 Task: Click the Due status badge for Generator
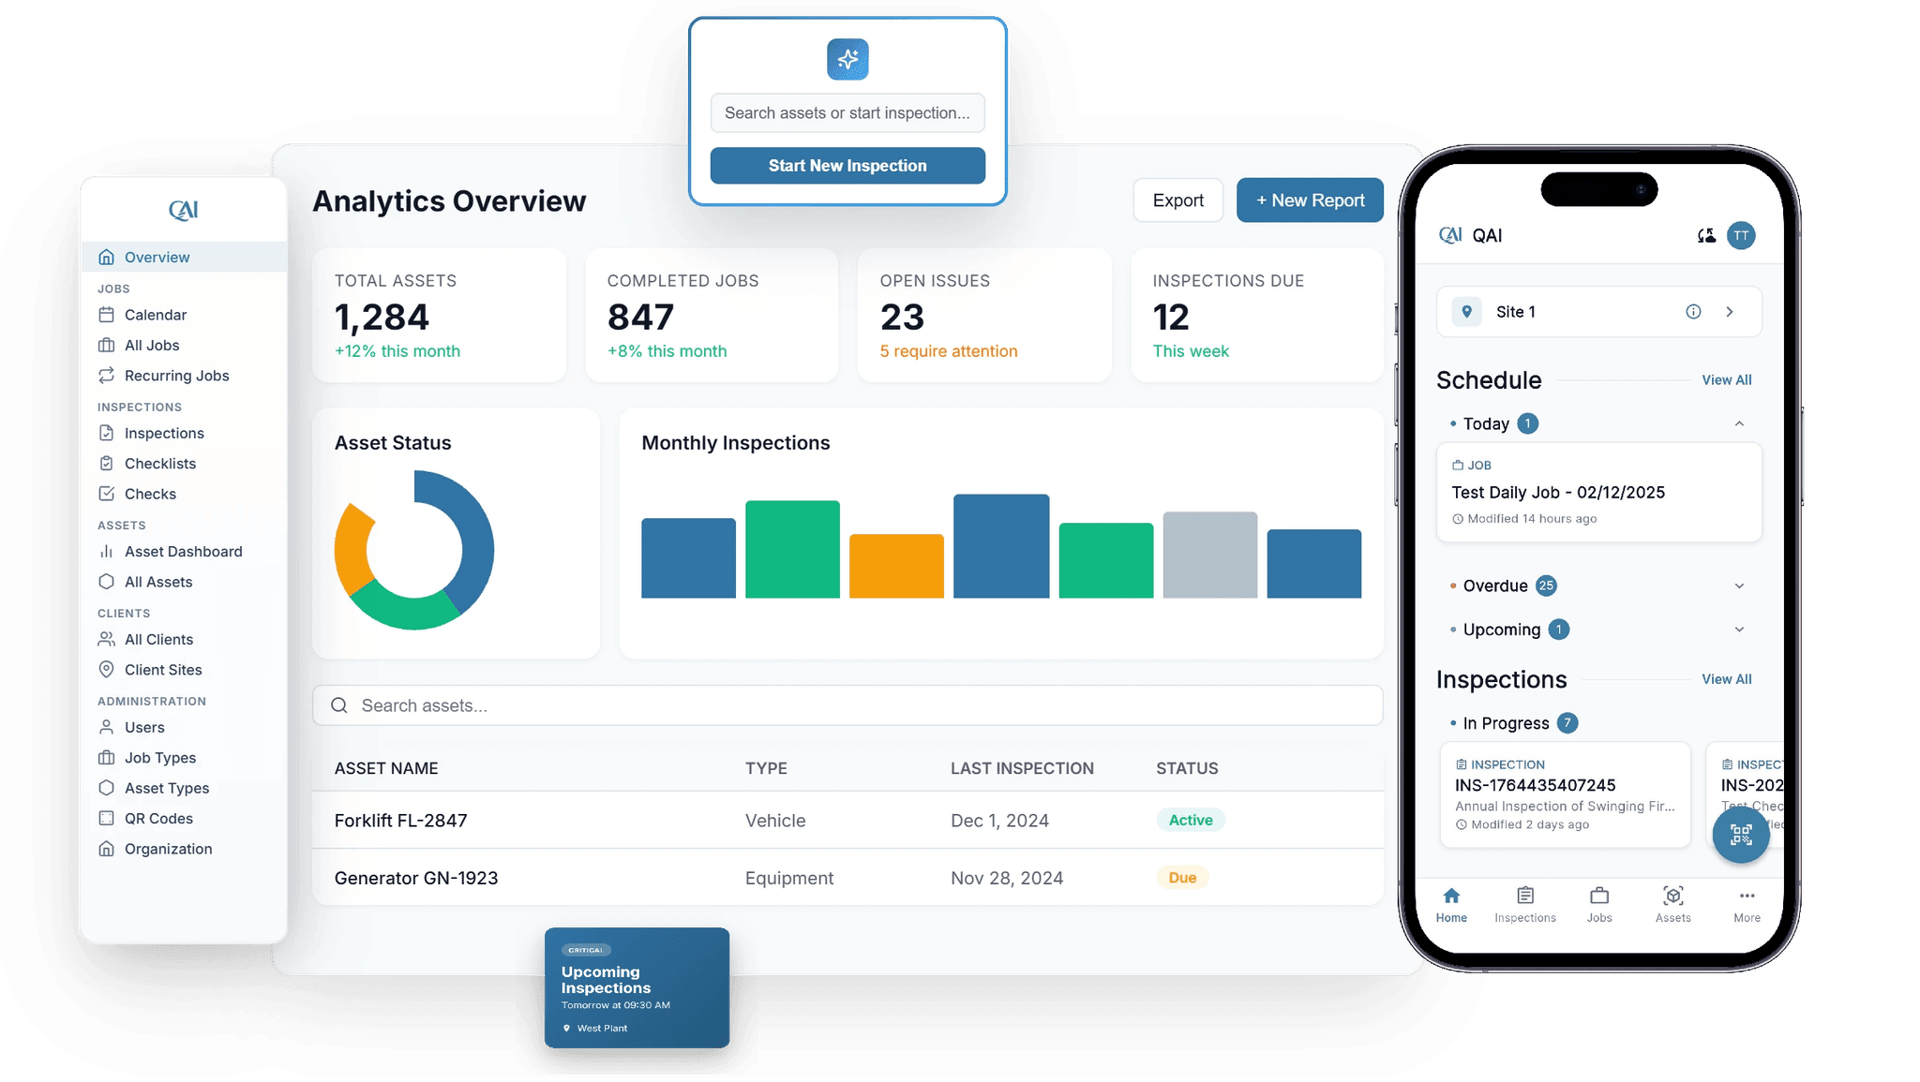[1182, 878]
